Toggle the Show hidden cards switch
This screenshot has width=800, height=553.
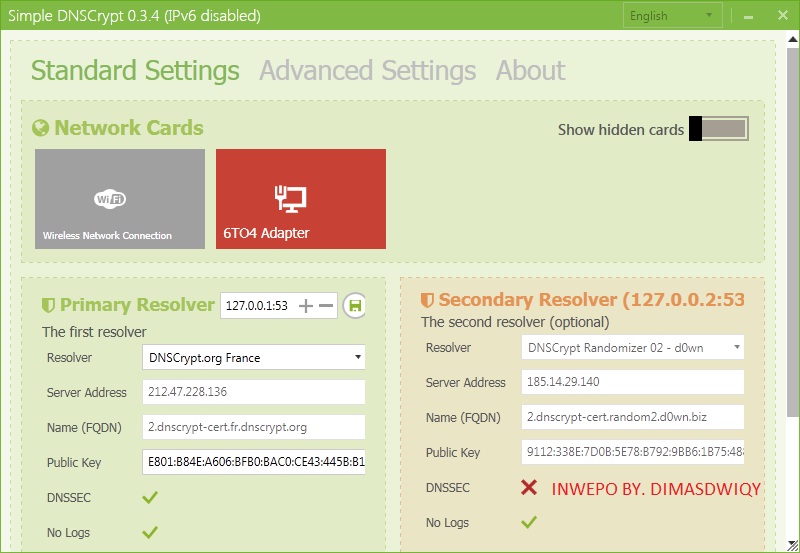(x=718, y=129)
